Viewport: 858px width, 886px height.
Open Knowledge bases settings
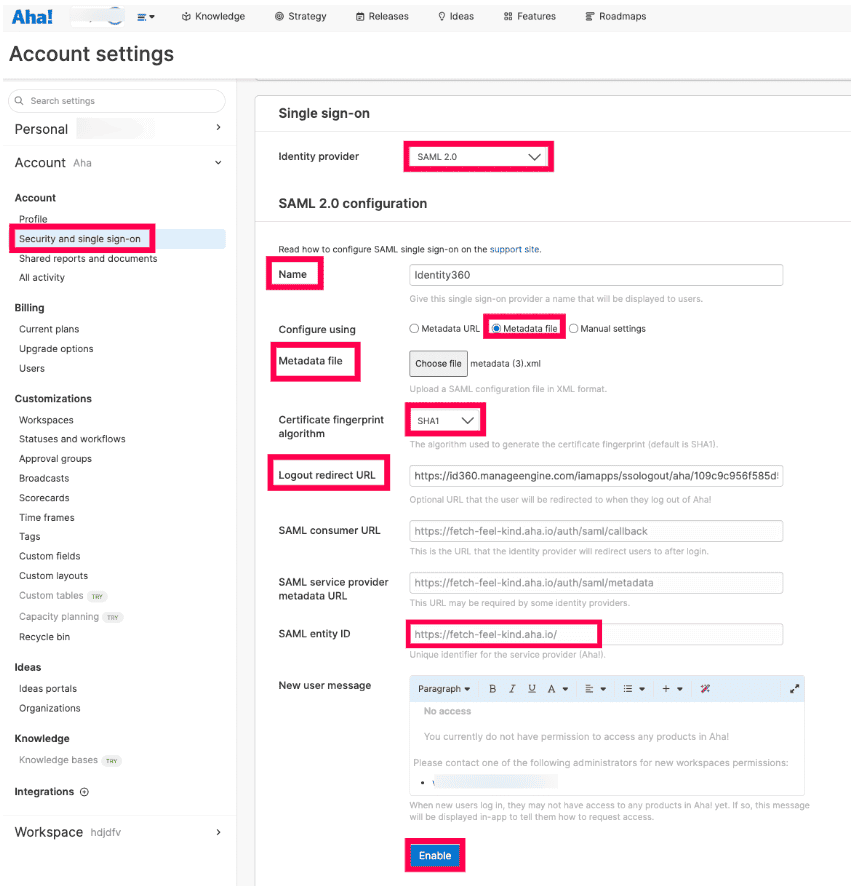pos(58,760)
